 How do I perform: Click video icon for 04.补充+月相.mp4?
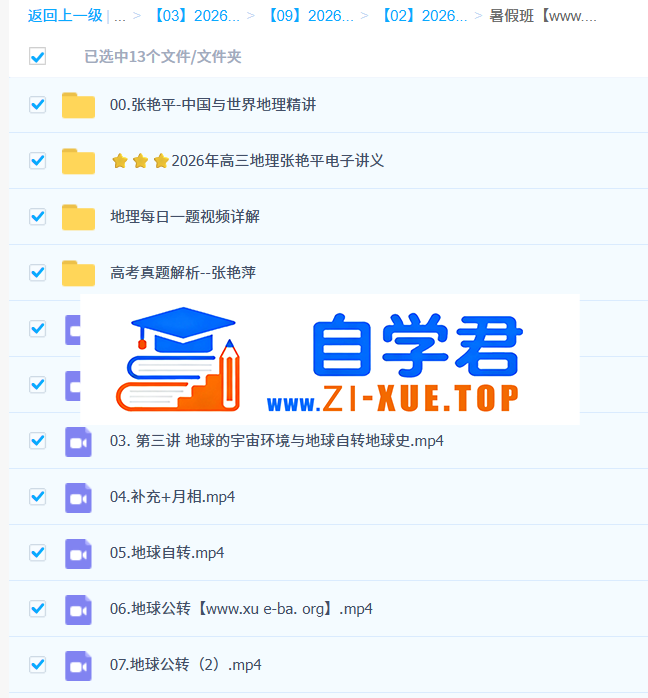[78, 498]
